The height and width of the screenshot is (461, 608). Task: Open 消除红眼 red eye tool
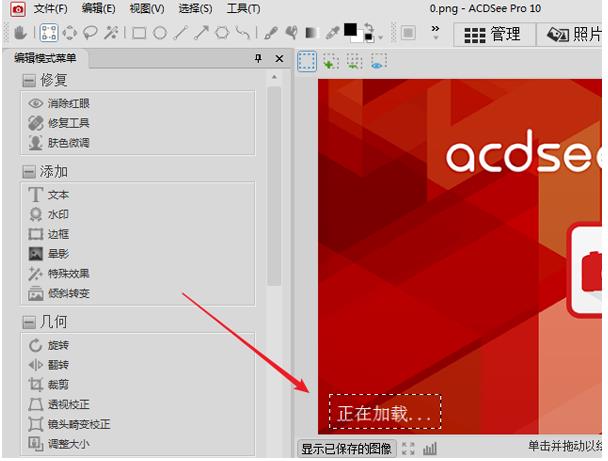(59, 104)
